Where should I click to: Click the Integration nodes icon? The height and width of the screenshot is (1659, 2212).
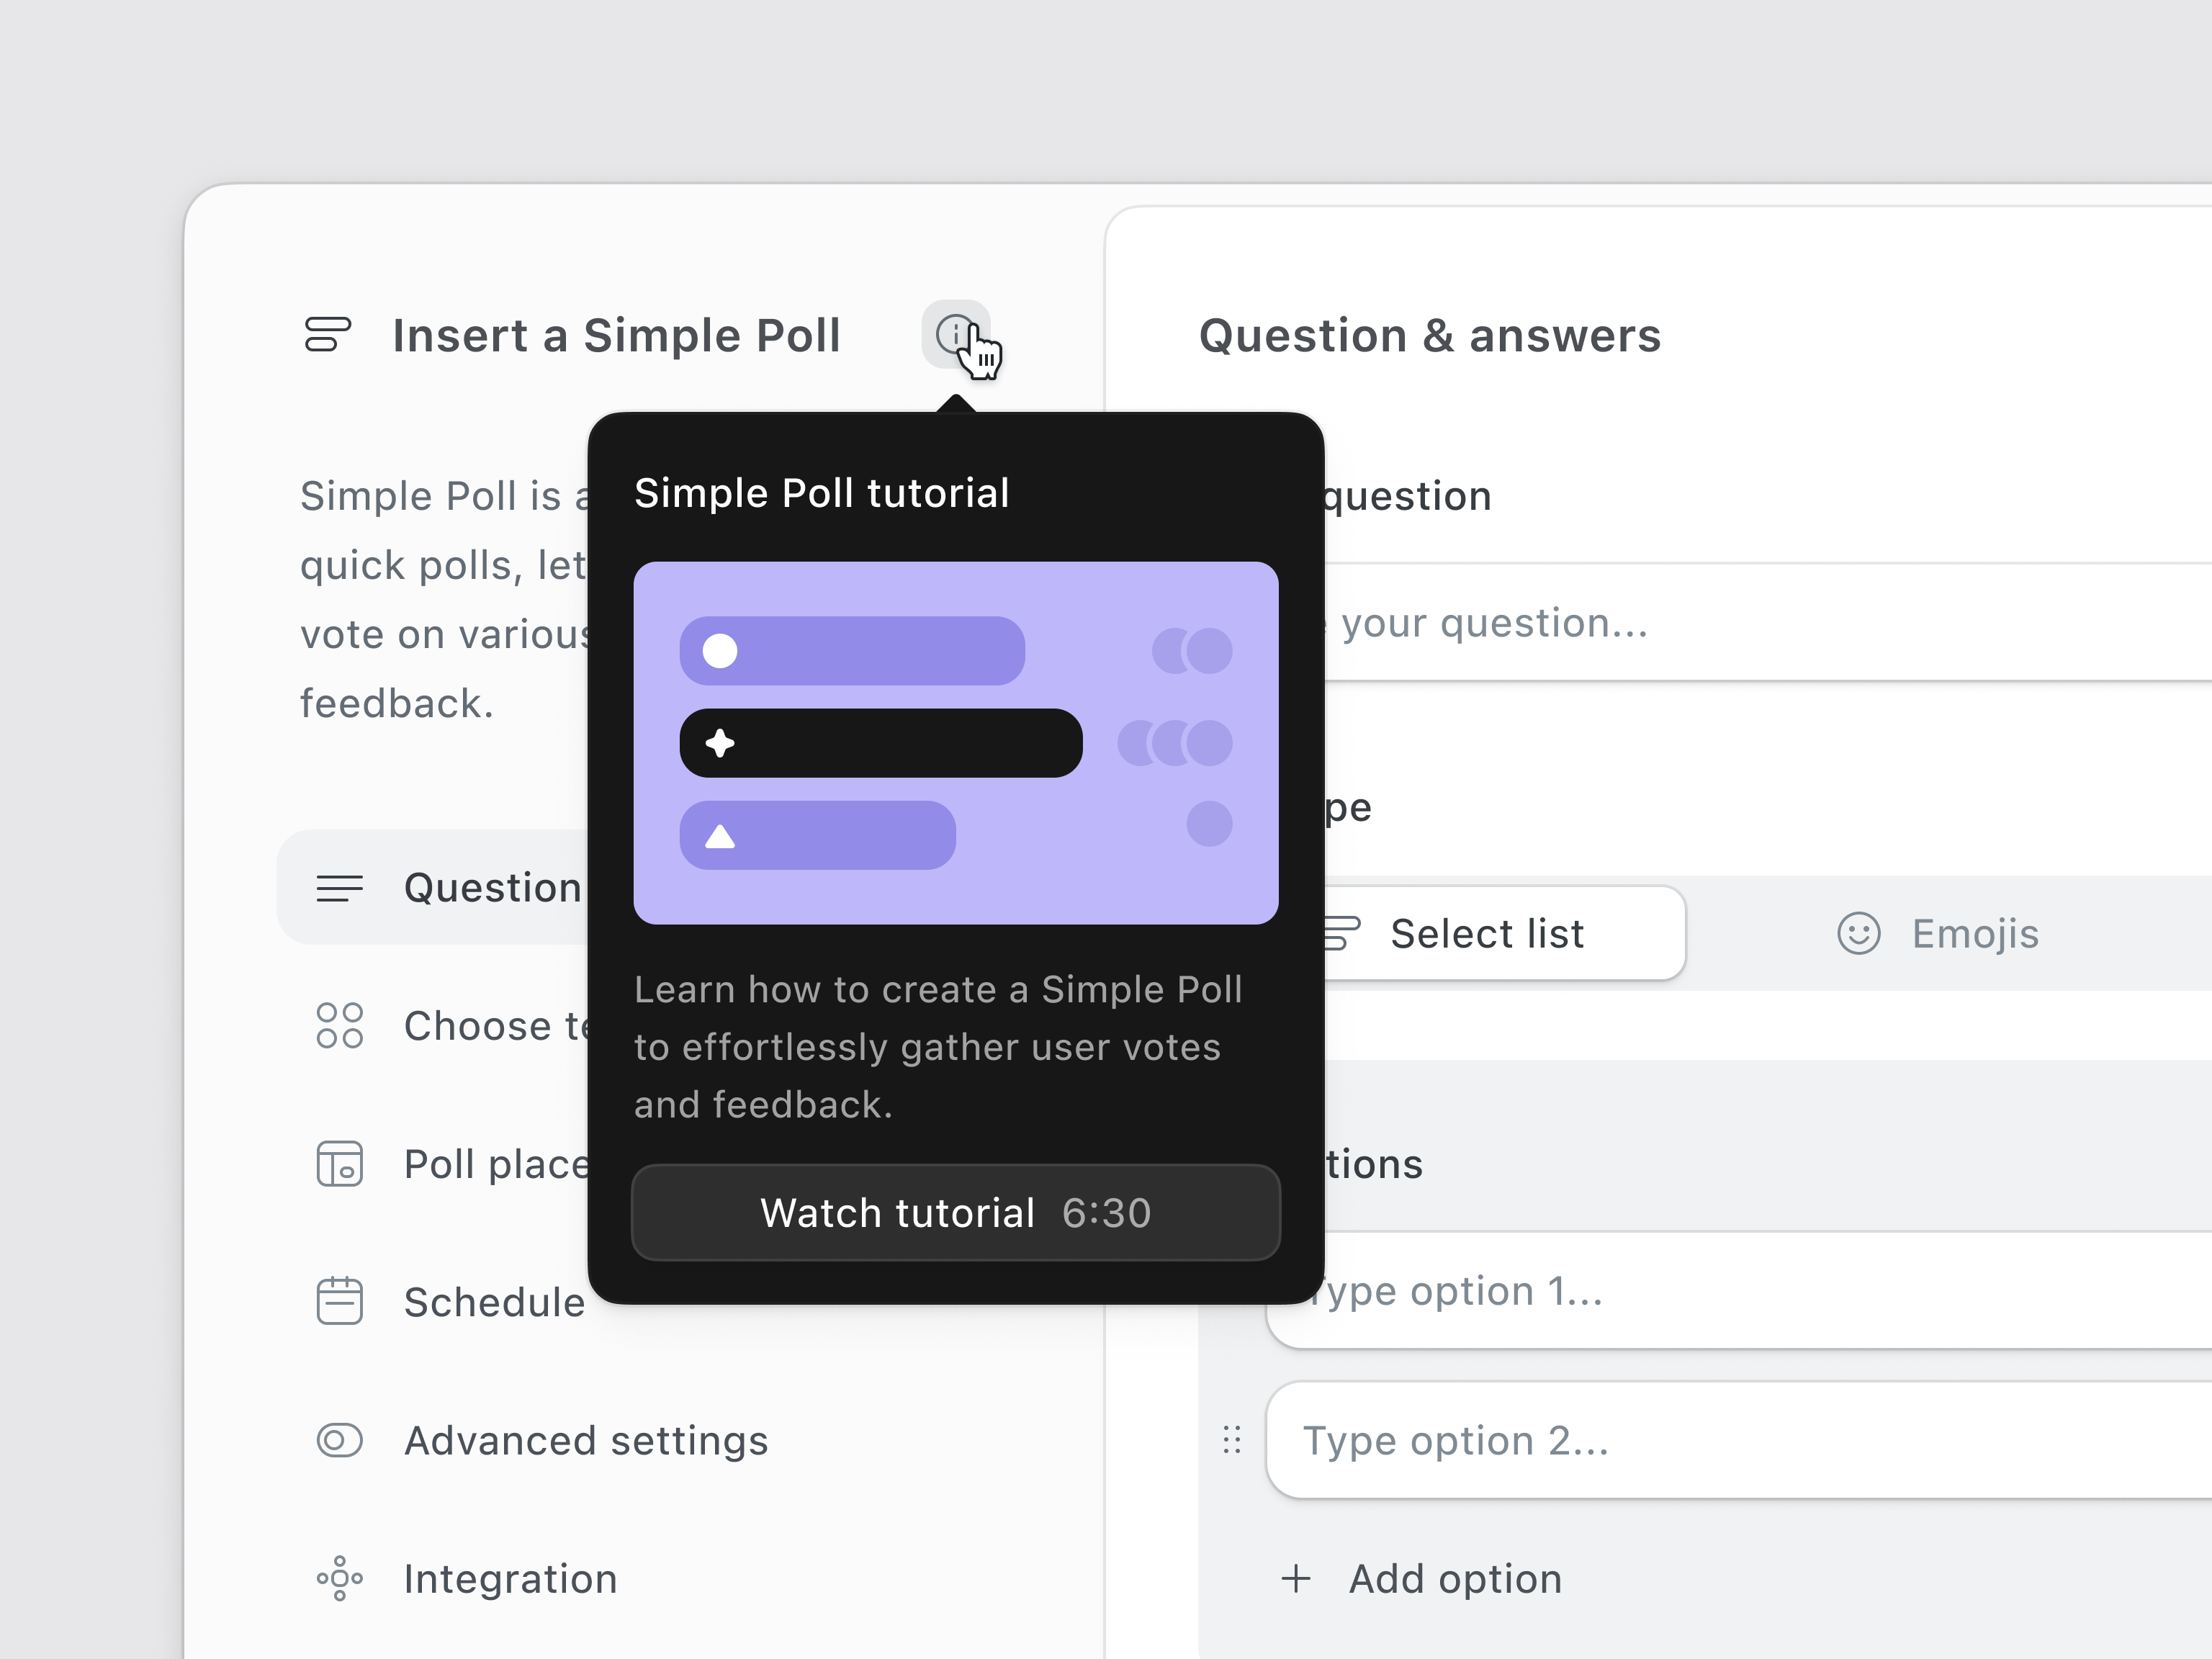[339, 1578]
